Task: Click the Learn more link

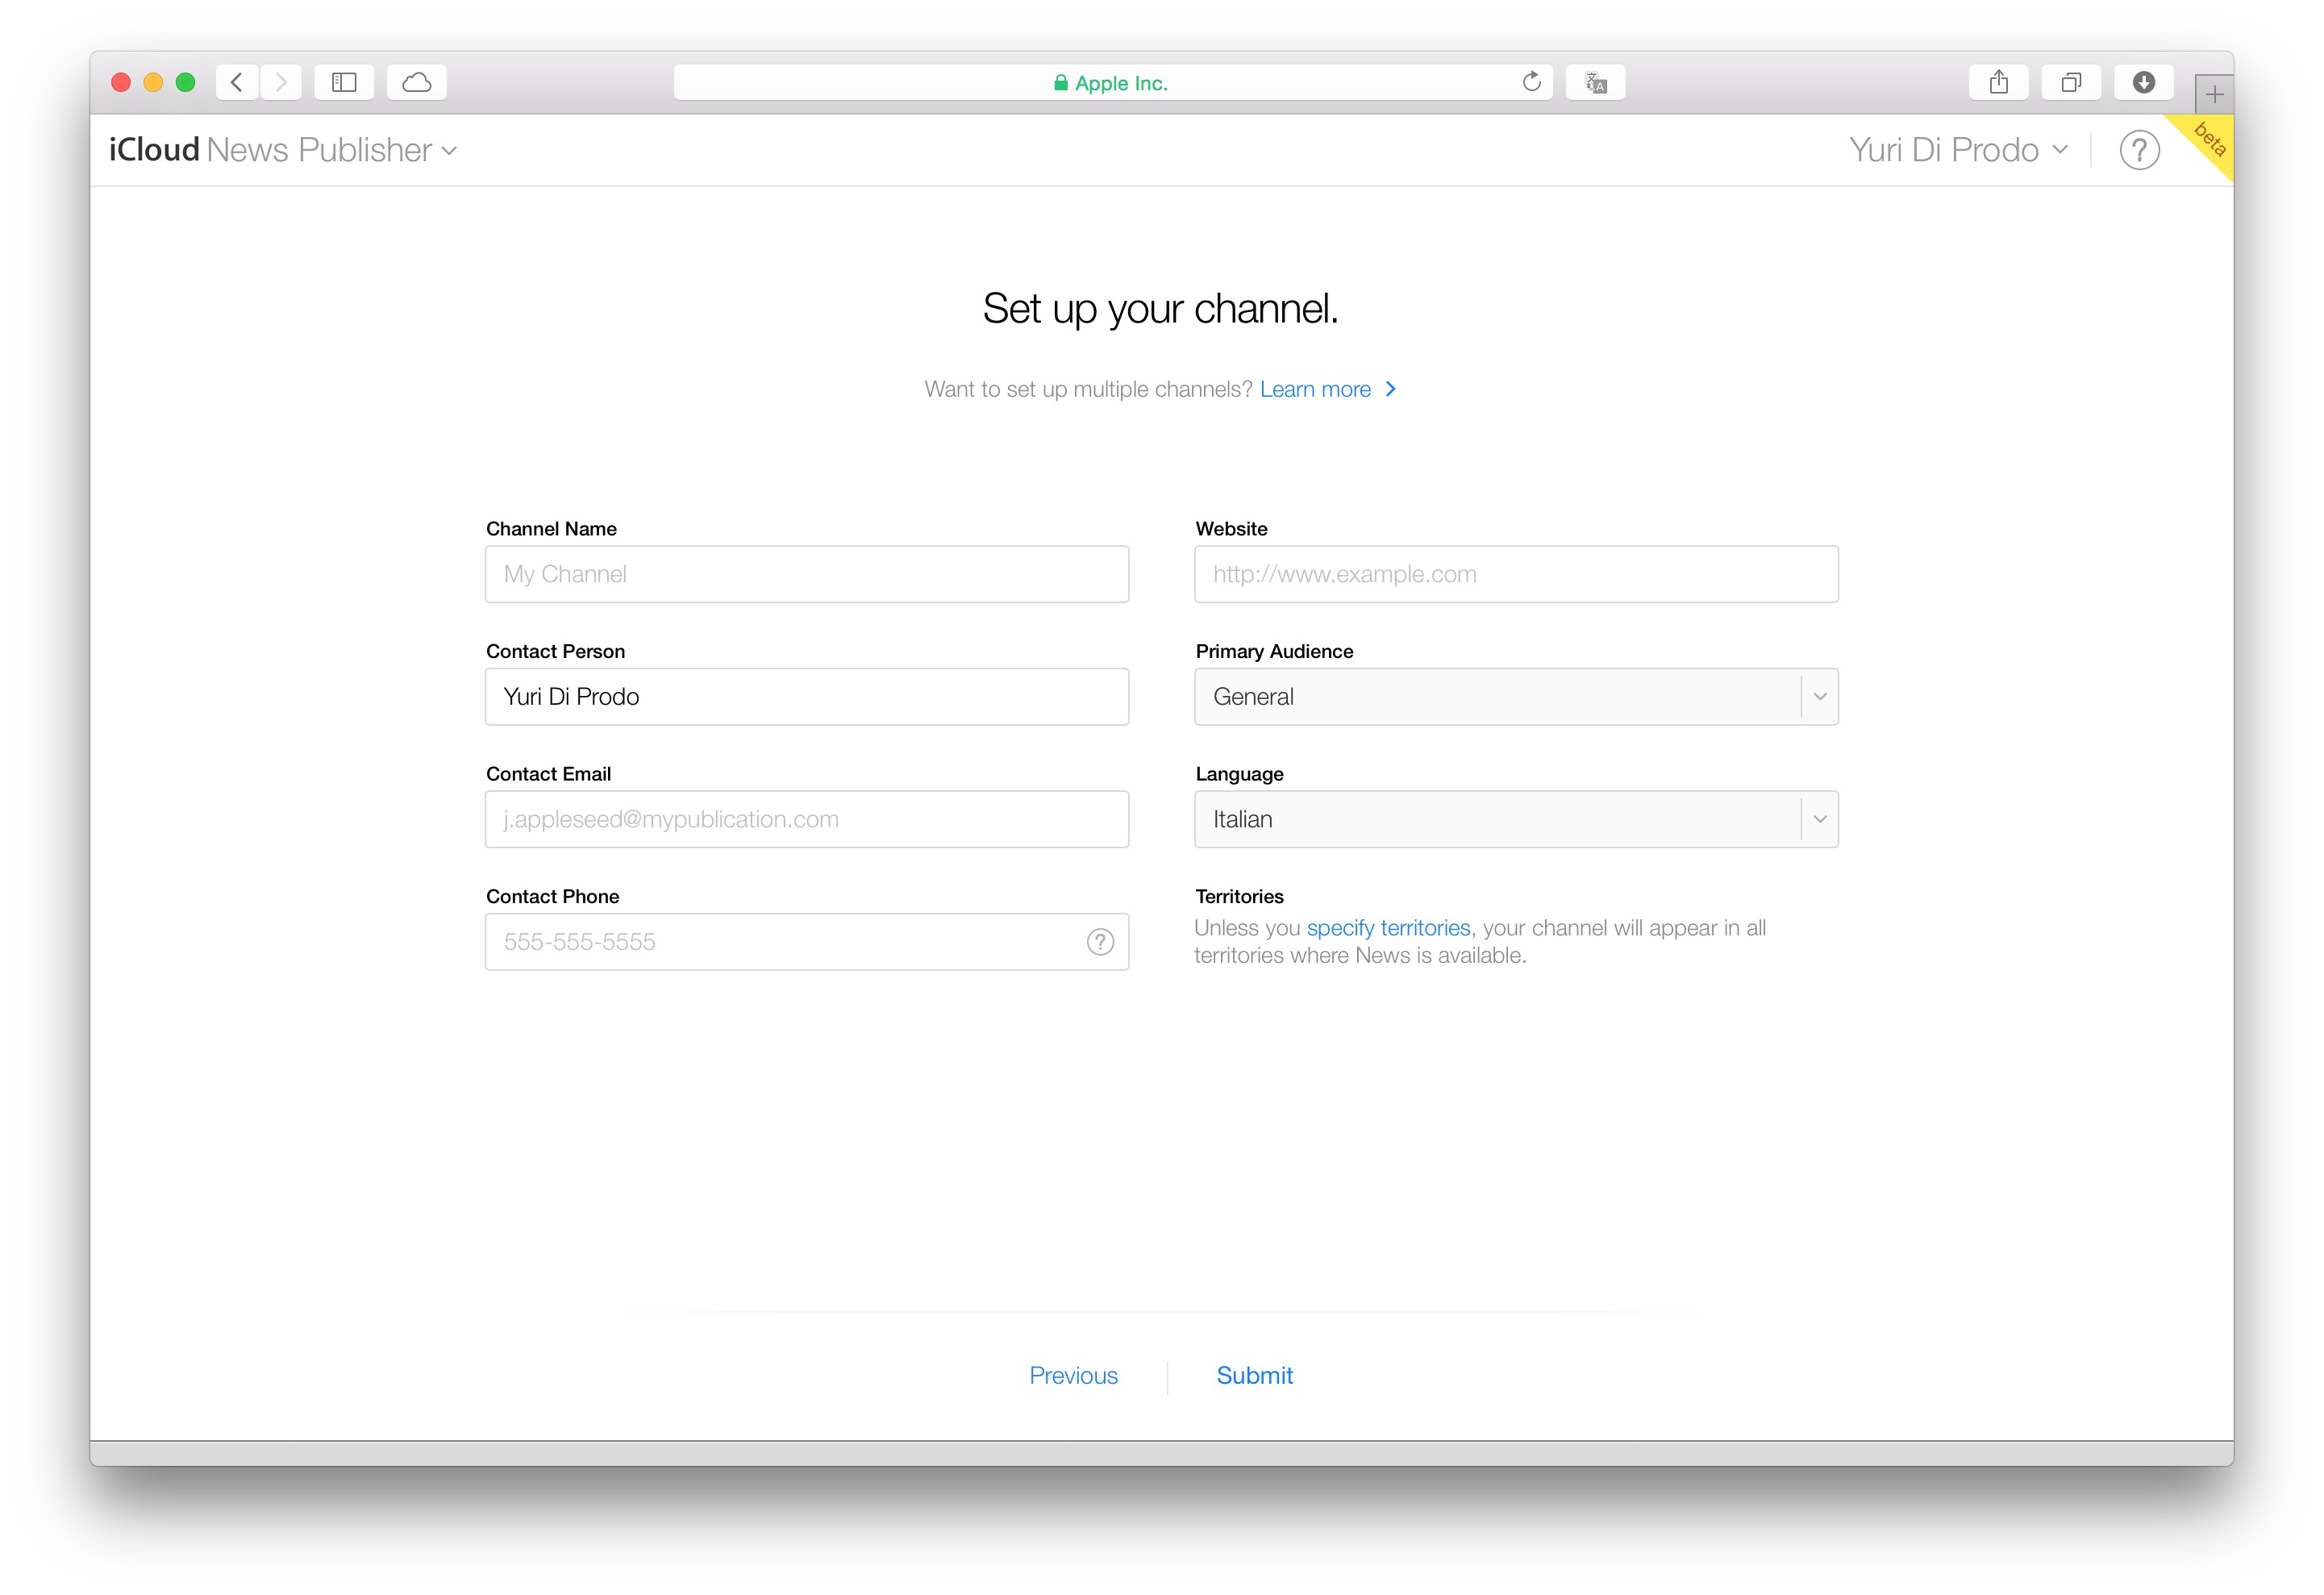Action: [1315, 390]
